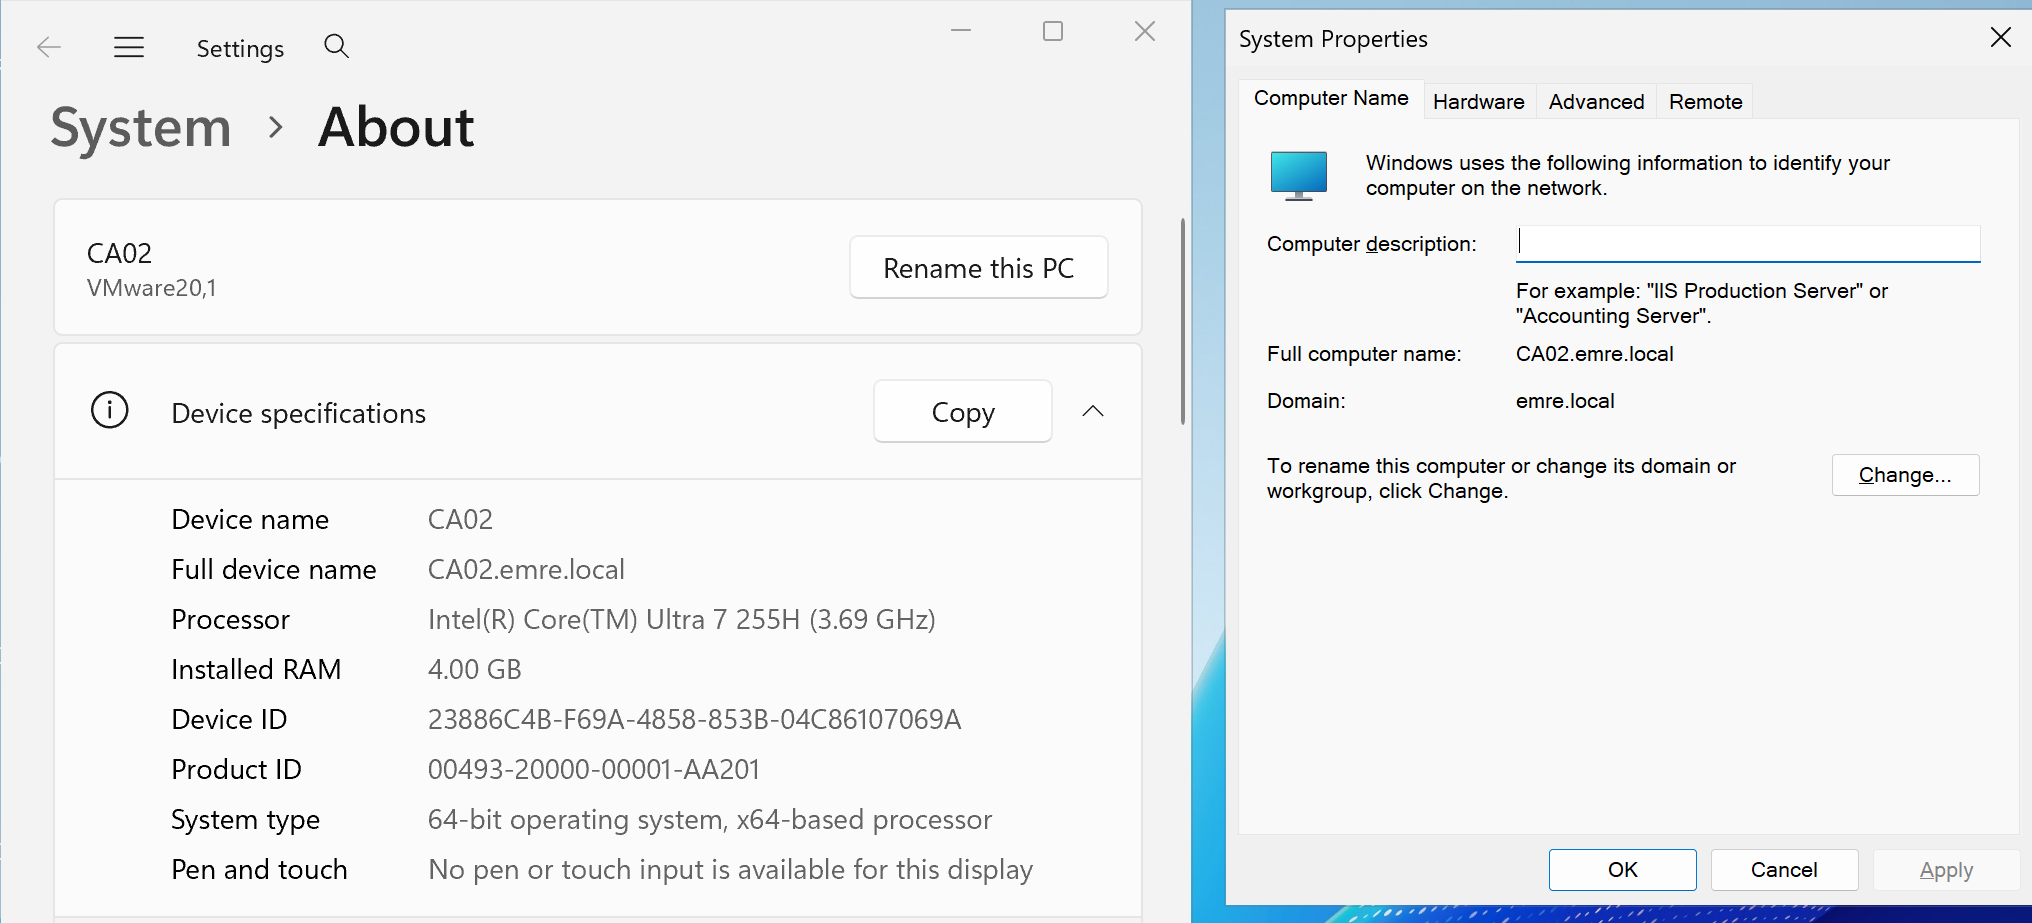Click the Settings search magnifier icon
The image size is (2032, 923).
337,46
